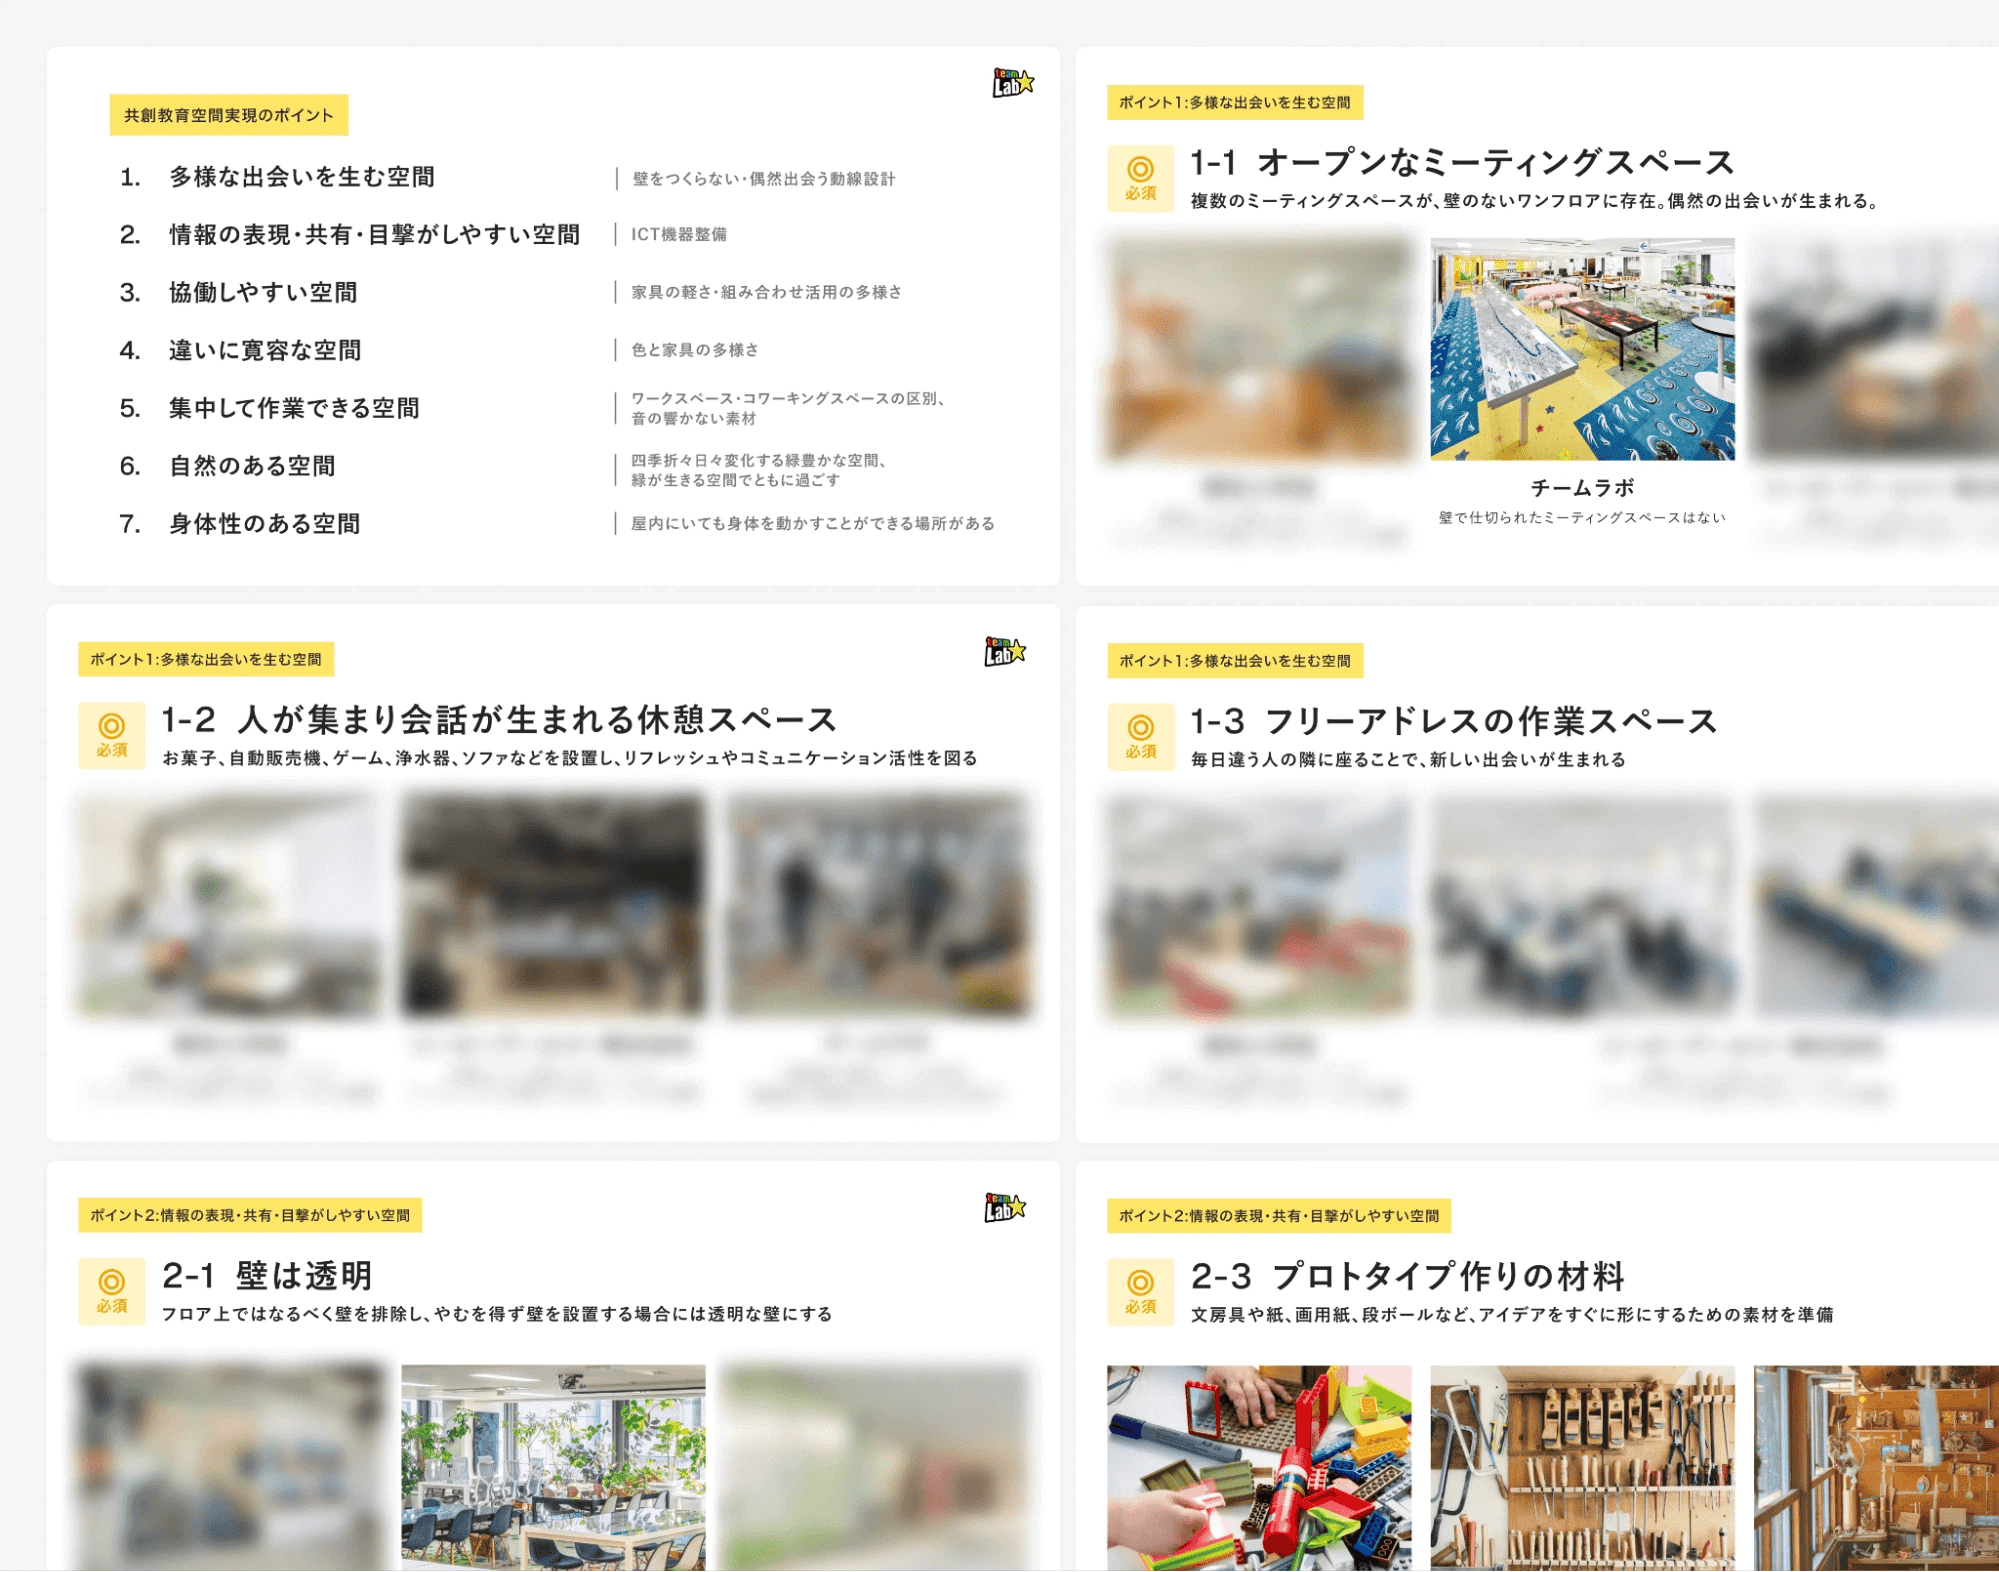The height and width of the screenshot is (1572, 1999).
Task: Click the 必須 badge beside heading 1-2
Action: (x=112, y=735)
